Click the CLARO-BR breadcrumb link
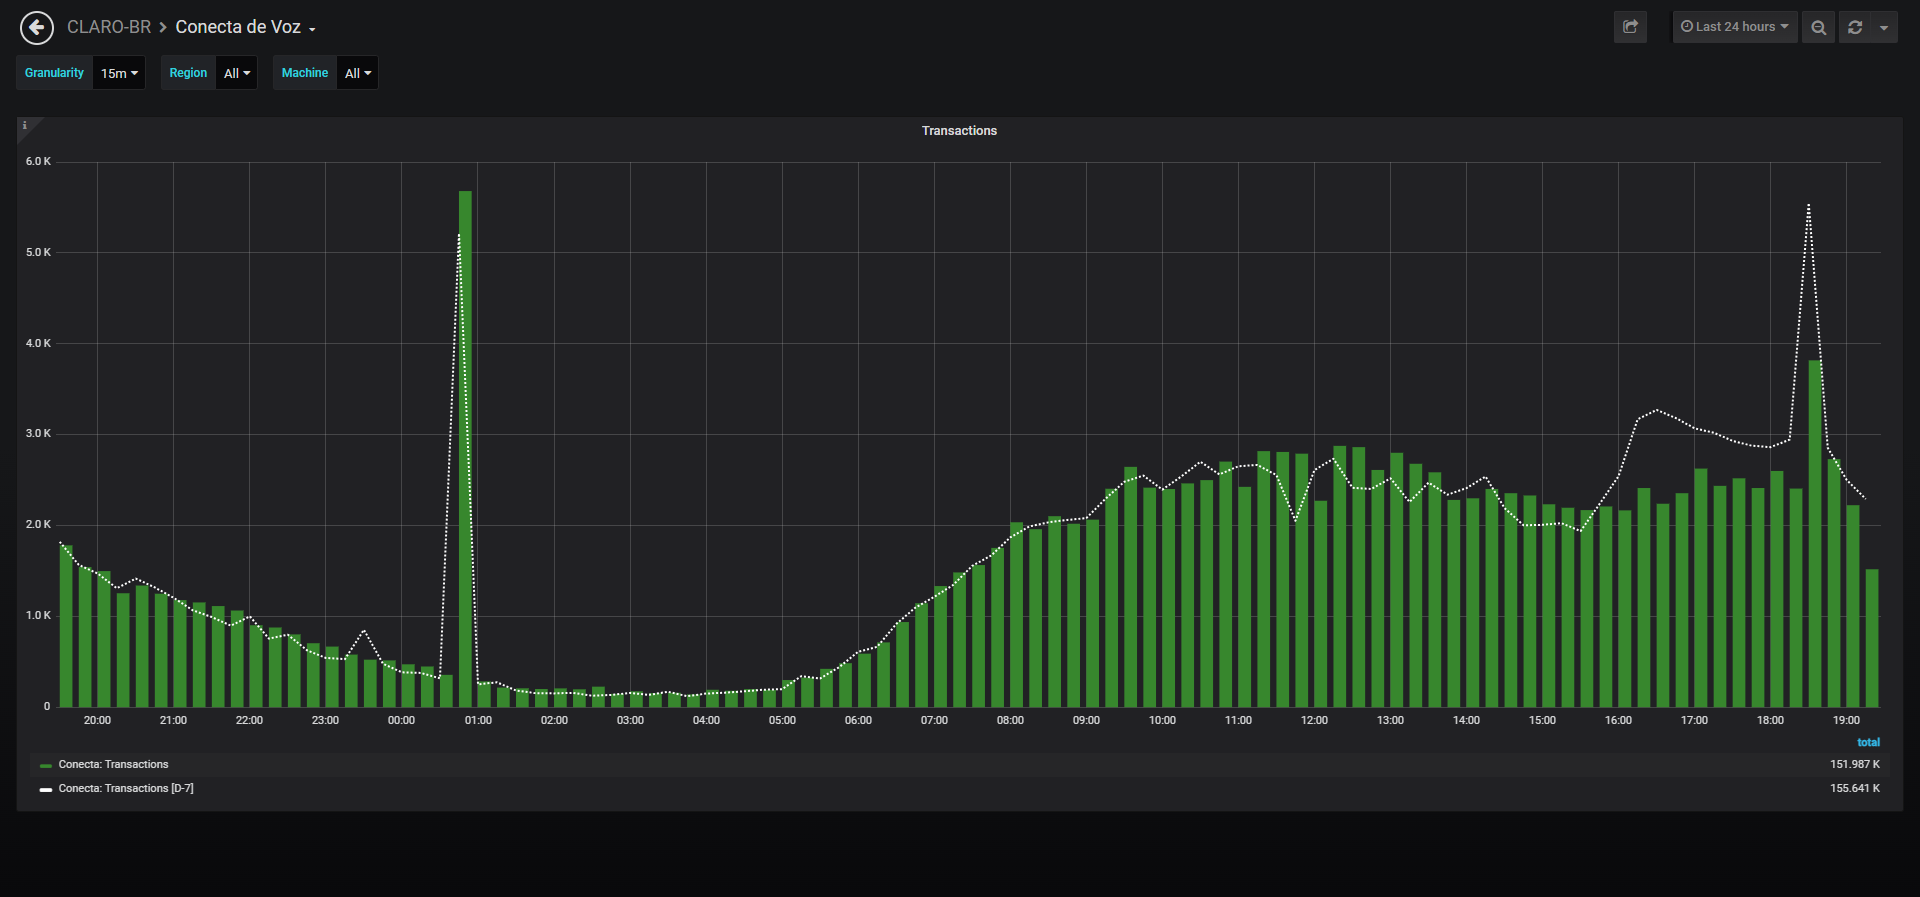 [x=108, y=27]
